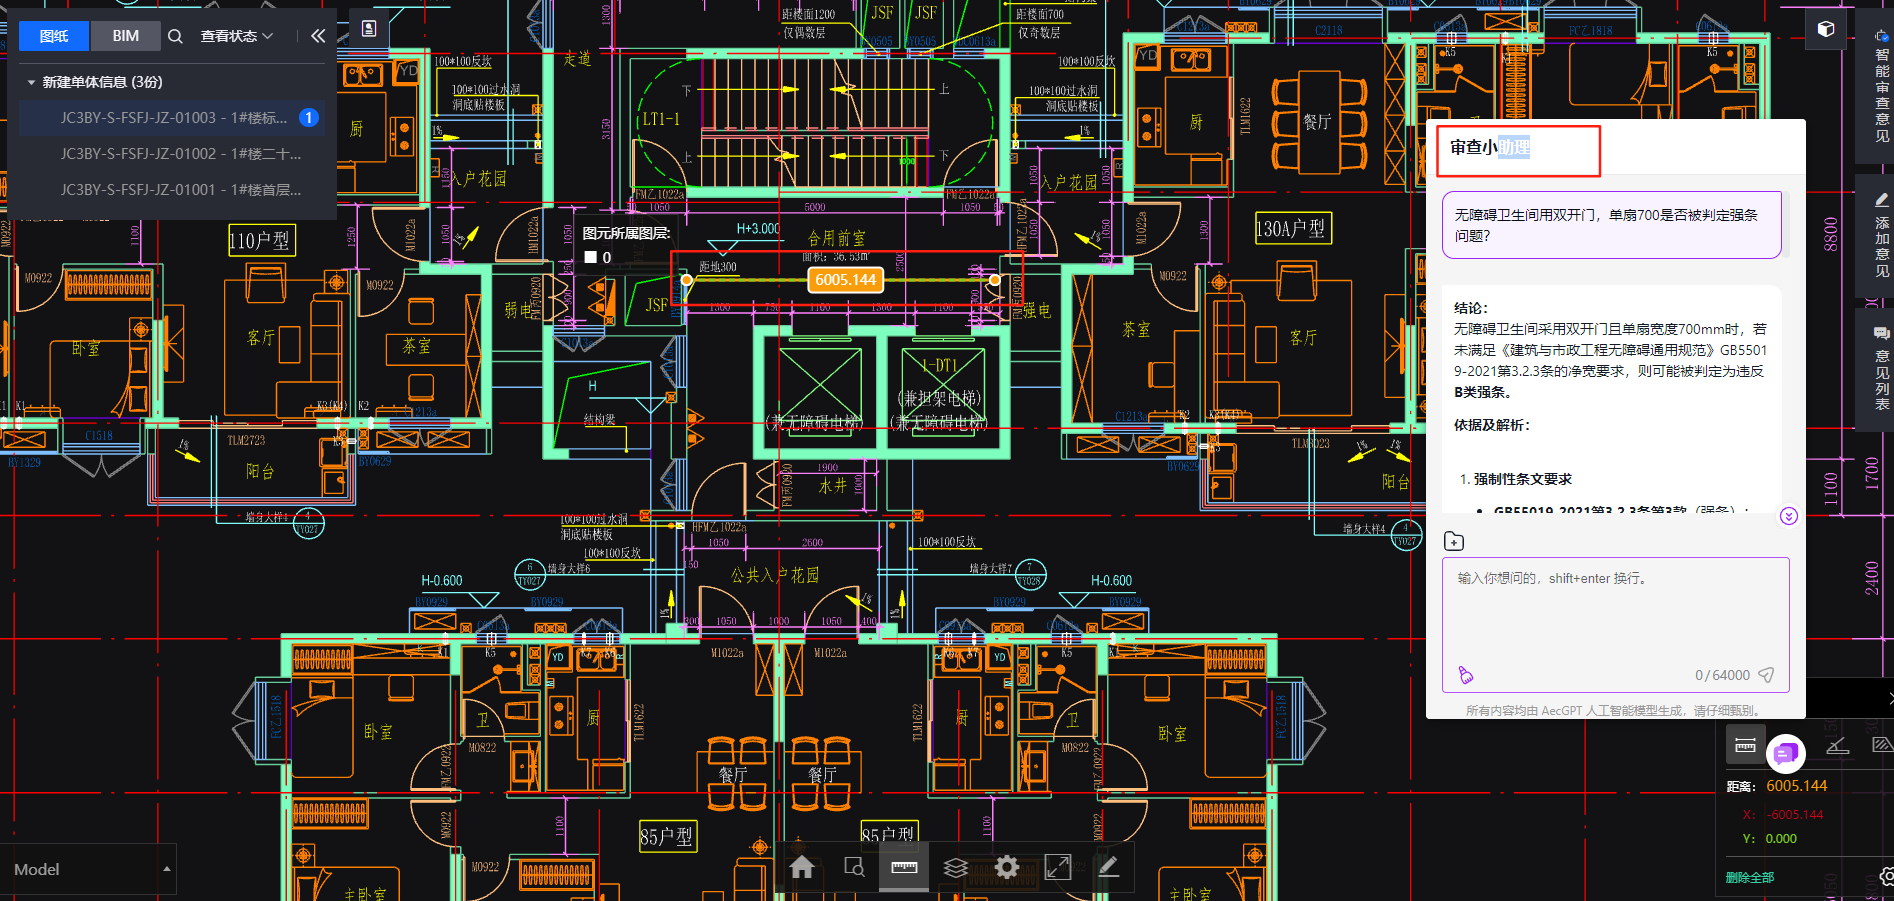The image size is (1894, 901).
Task: Enter fullscreen with the expand arrows icon
Action: click(1058, 867)
